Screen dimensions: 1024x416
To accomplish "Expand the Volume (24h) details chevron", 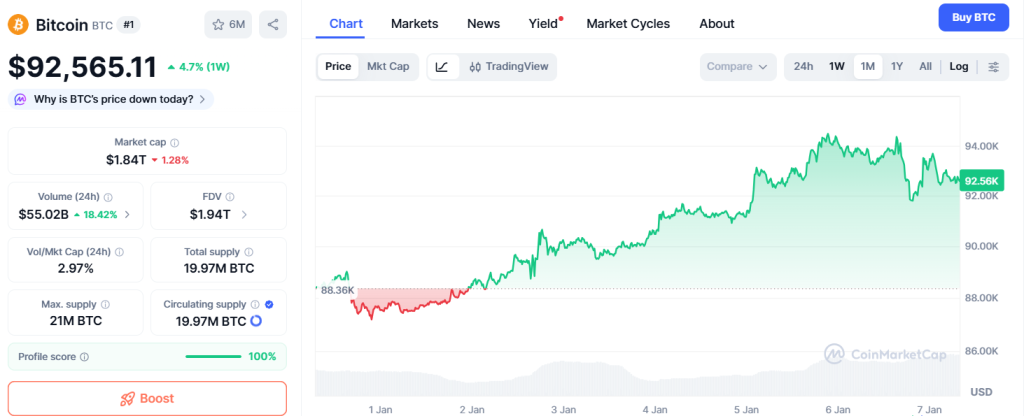I will tap(126, 214).
